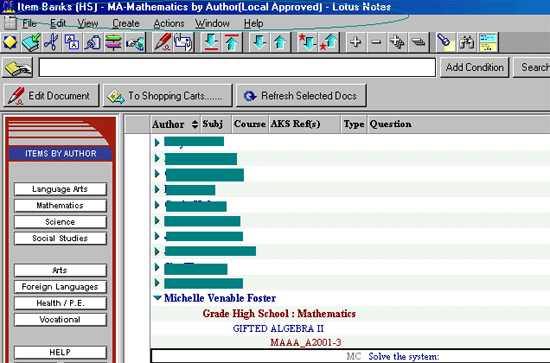Viewport: 550px width, 363px height.
Task: Expand the first collapsed author row
Action: (157, 142)
